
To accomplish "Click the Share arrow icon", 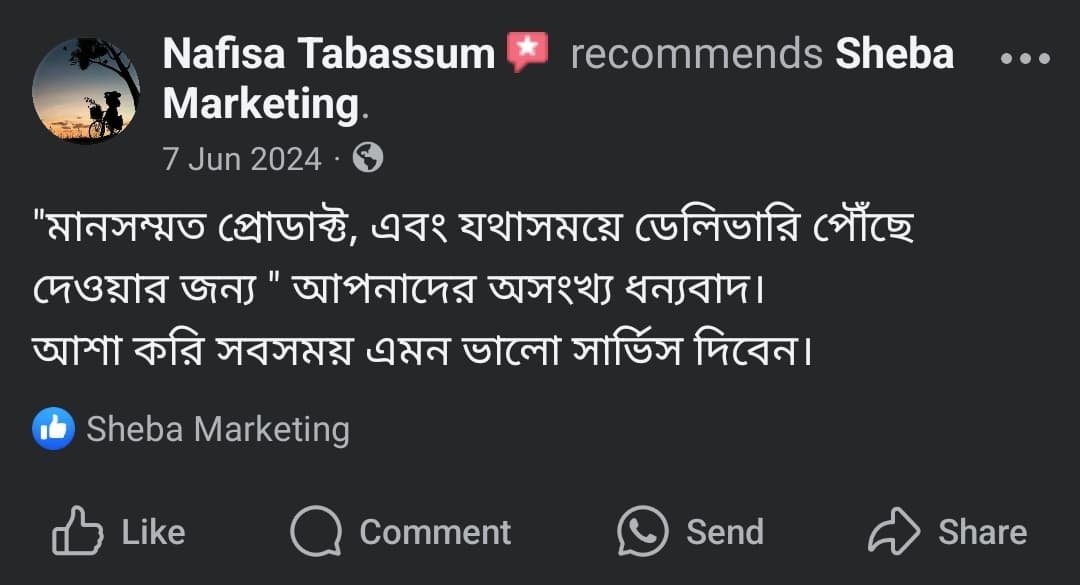I will click(x=893, y=532).
